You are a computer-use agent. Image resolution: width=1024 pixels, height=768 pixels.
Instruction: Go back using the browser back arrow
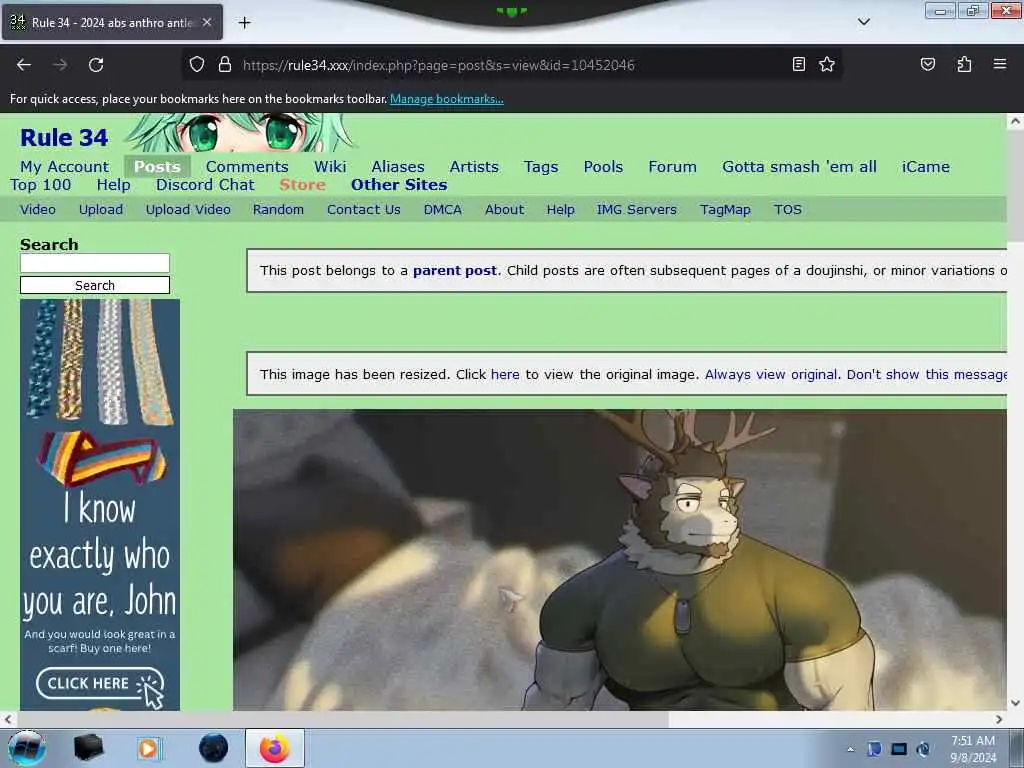24,65
